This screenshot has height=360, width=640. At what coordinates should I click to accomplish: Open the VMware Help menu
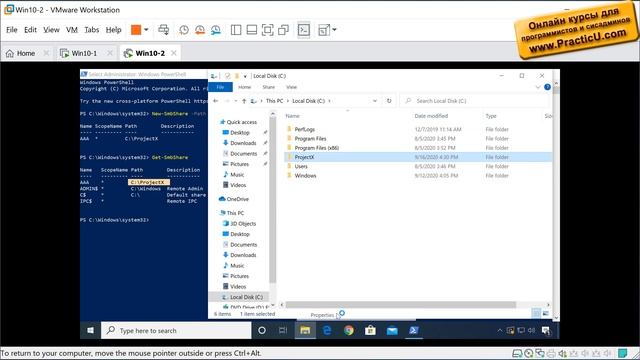coord(113,30)
